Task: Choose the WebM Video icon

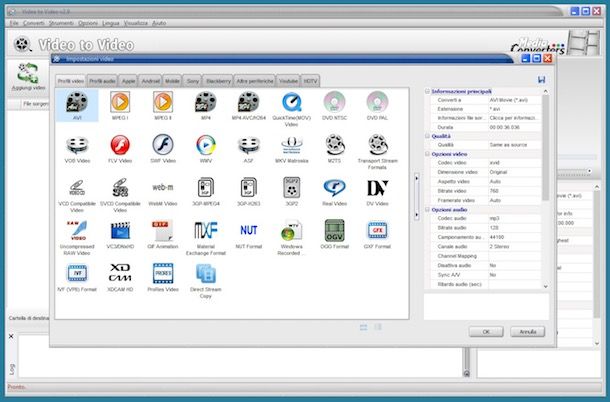Action: pyautogui.click(x=163, y=188)
